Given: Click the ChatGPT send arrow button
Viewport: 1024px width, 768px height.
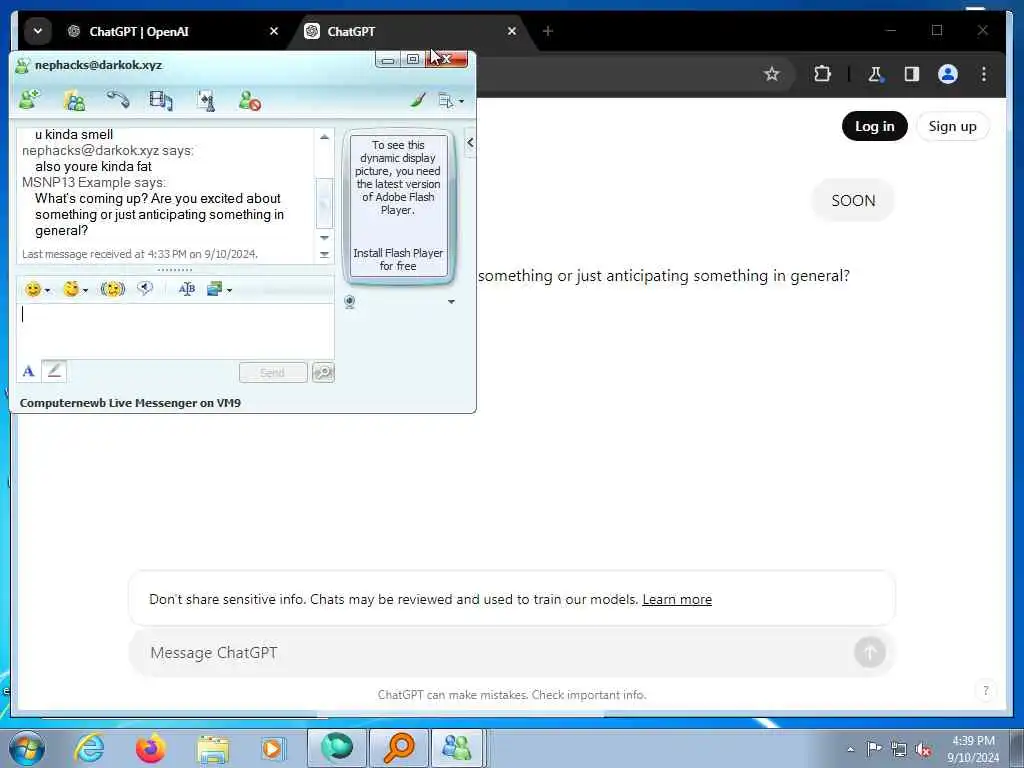Looking at the screenshot, I should (869, 652).
